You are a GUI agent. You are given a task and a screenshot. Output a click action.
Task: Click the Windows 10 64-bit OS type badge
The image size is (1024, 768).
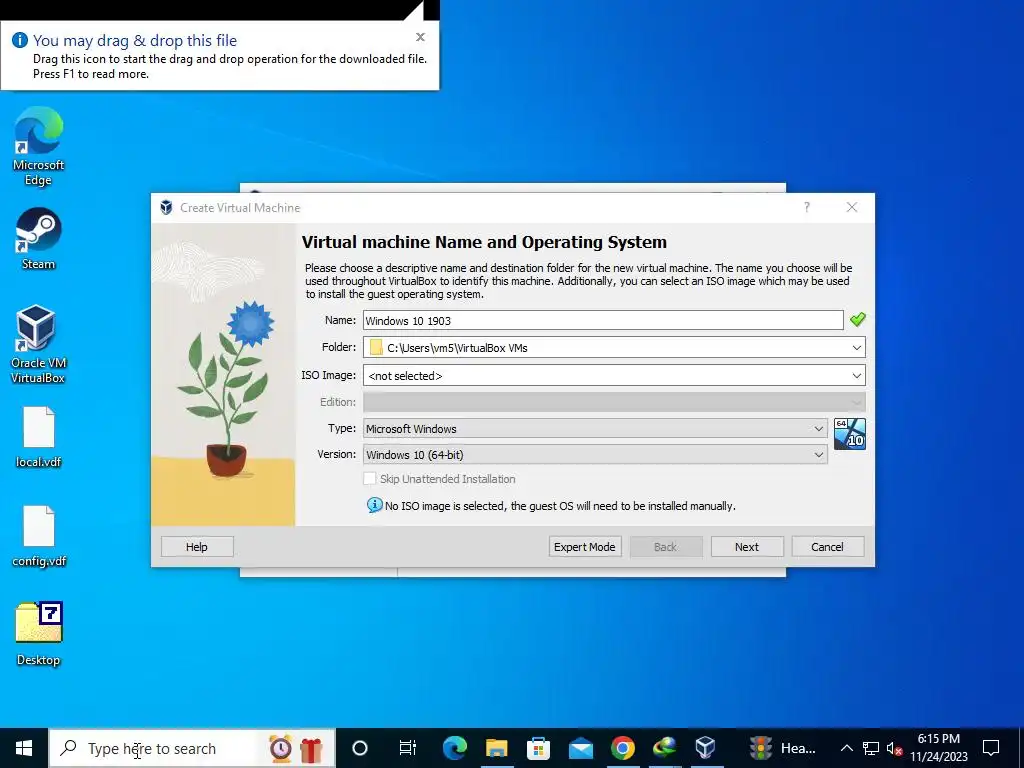[850, 434]
